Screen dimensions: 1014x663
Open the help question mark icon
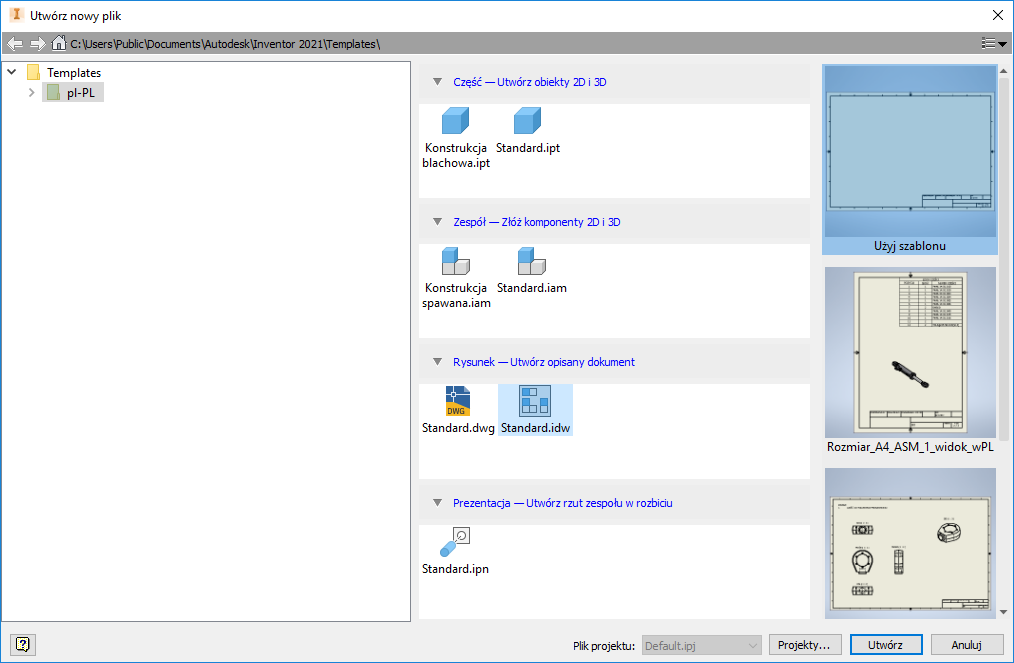(23, 644)
